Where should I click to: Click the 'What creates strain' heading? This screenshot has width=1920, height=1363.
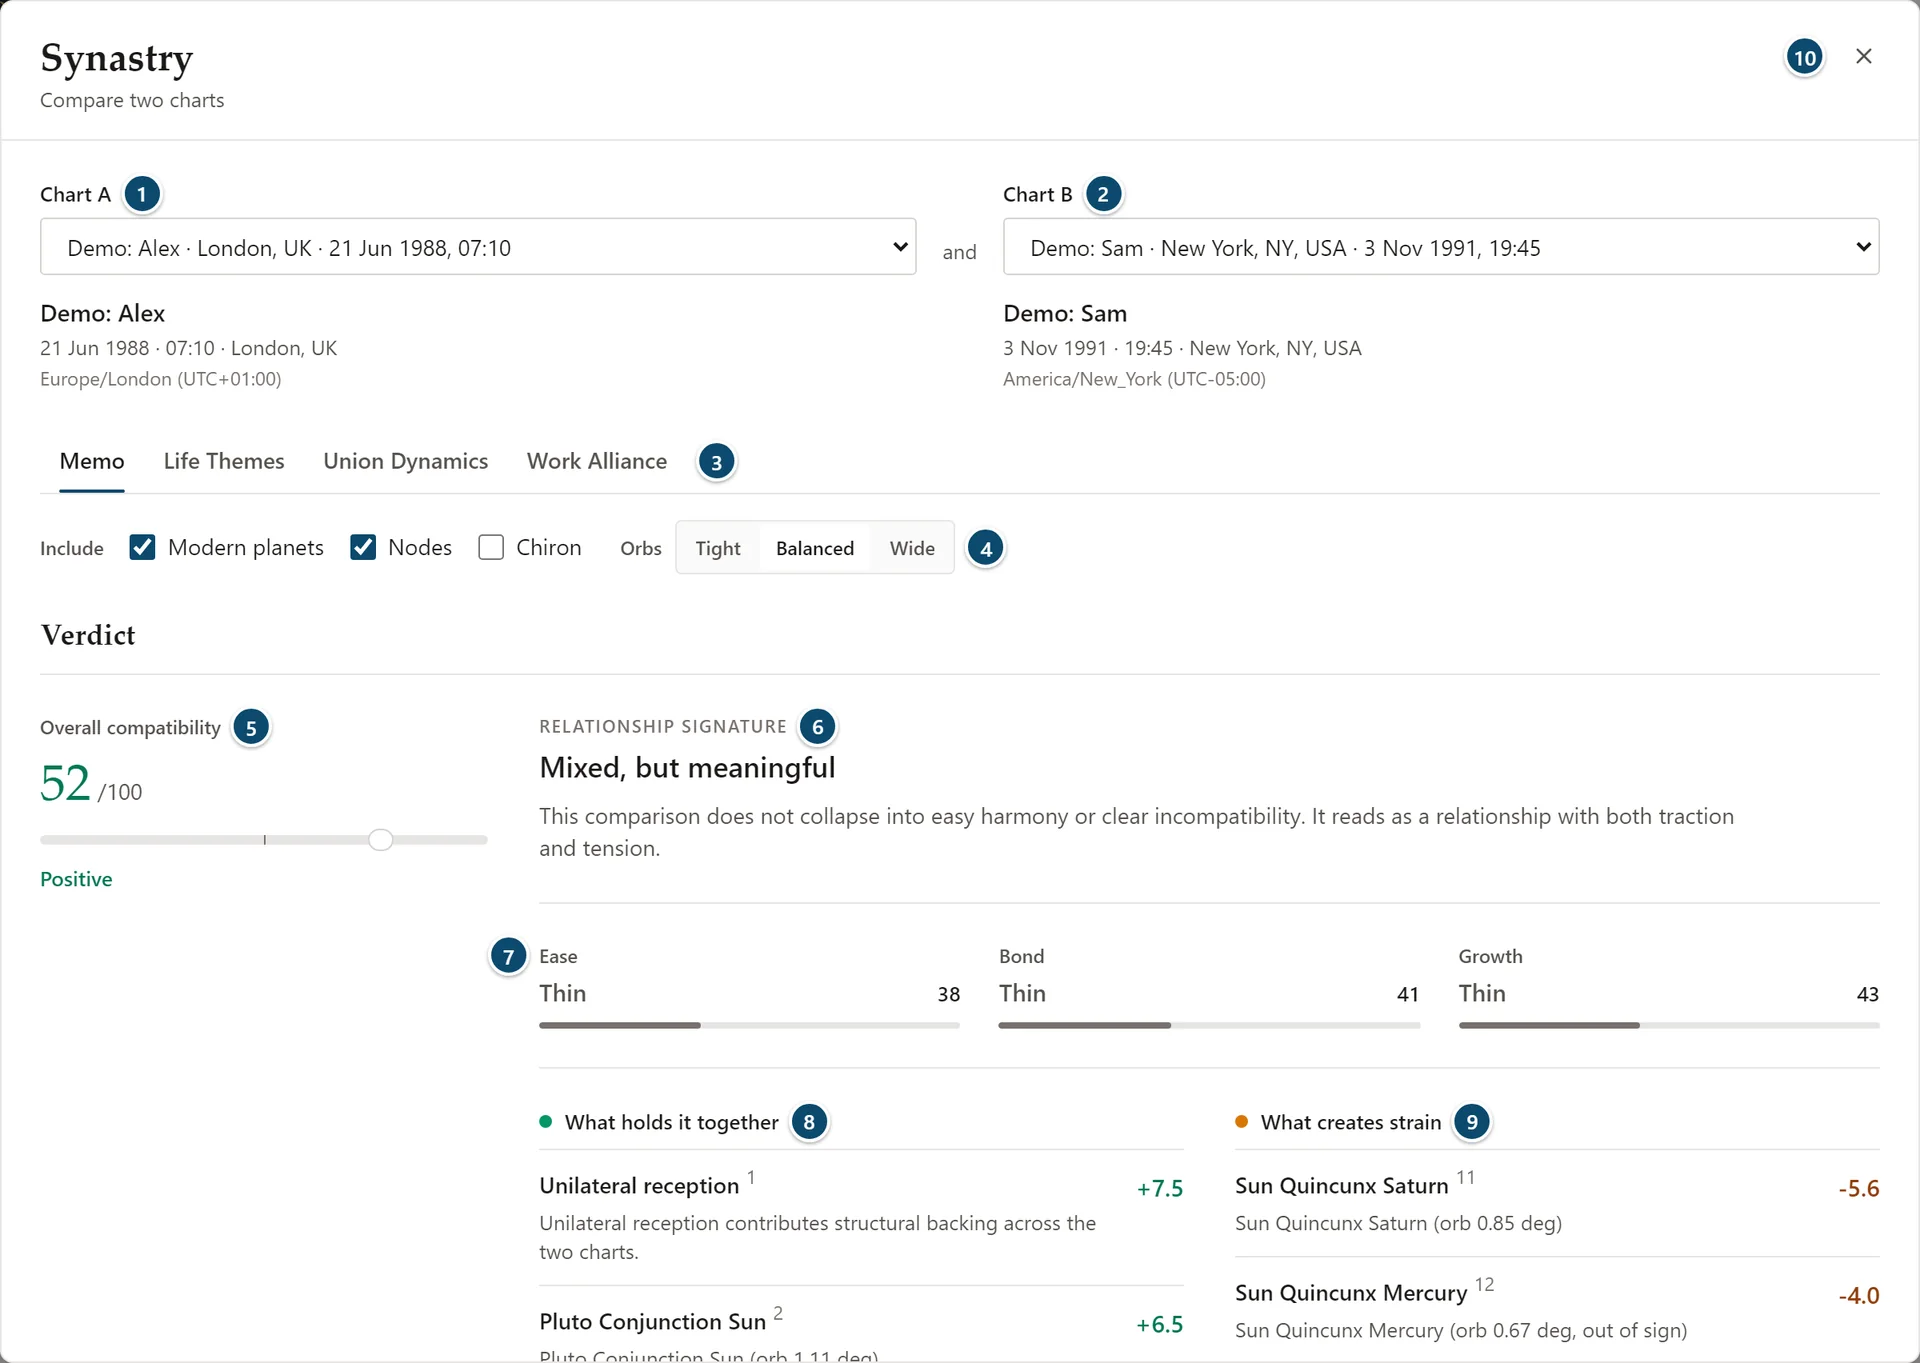pos(1351,1122)
